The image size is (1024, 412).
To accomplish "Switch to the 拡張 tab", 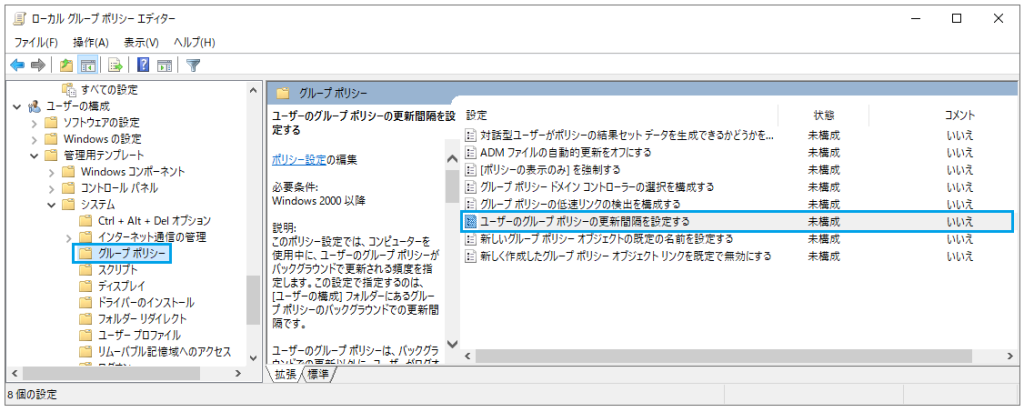I will click(285, 374).
